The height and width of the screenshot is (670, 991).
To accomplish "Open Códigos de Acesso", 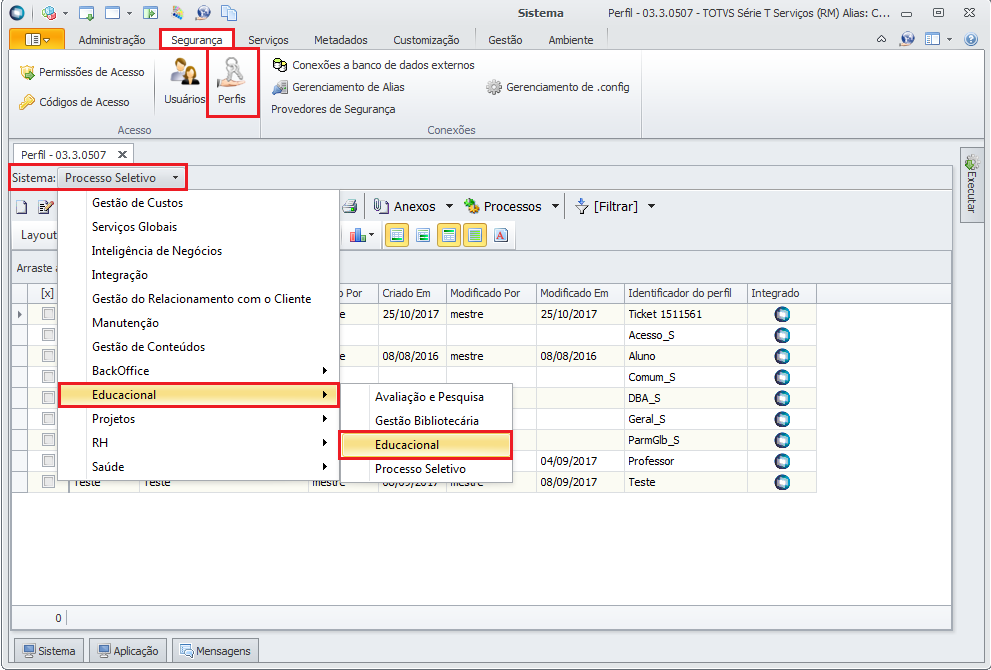I will (x=74, y=102).
